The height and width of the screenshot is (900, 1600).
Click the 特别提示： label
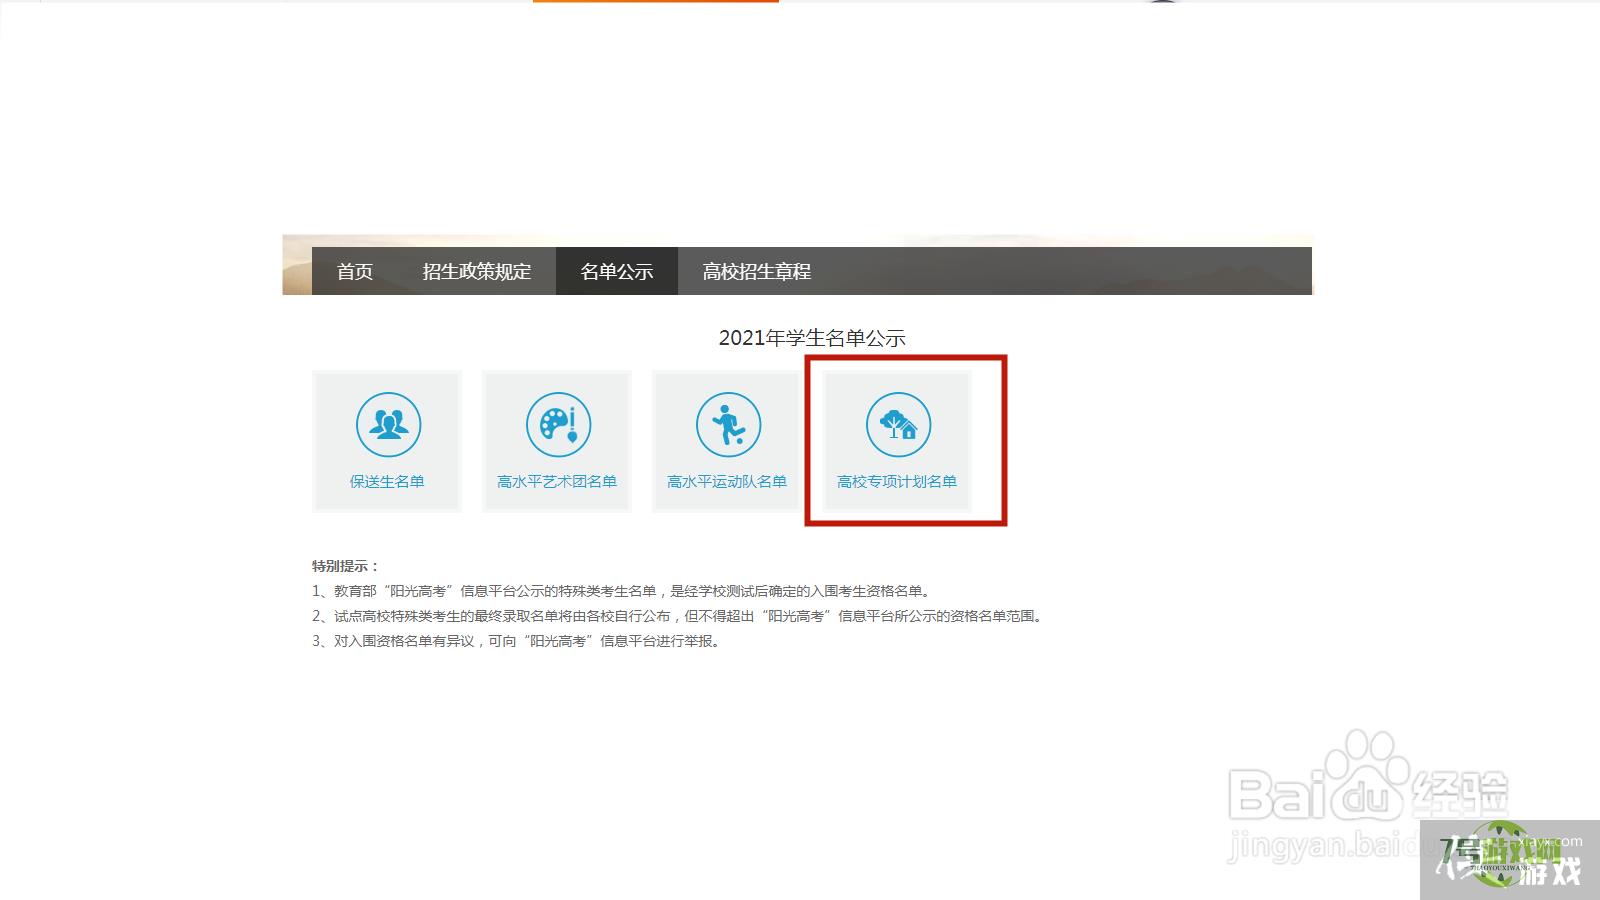[346, 566]
